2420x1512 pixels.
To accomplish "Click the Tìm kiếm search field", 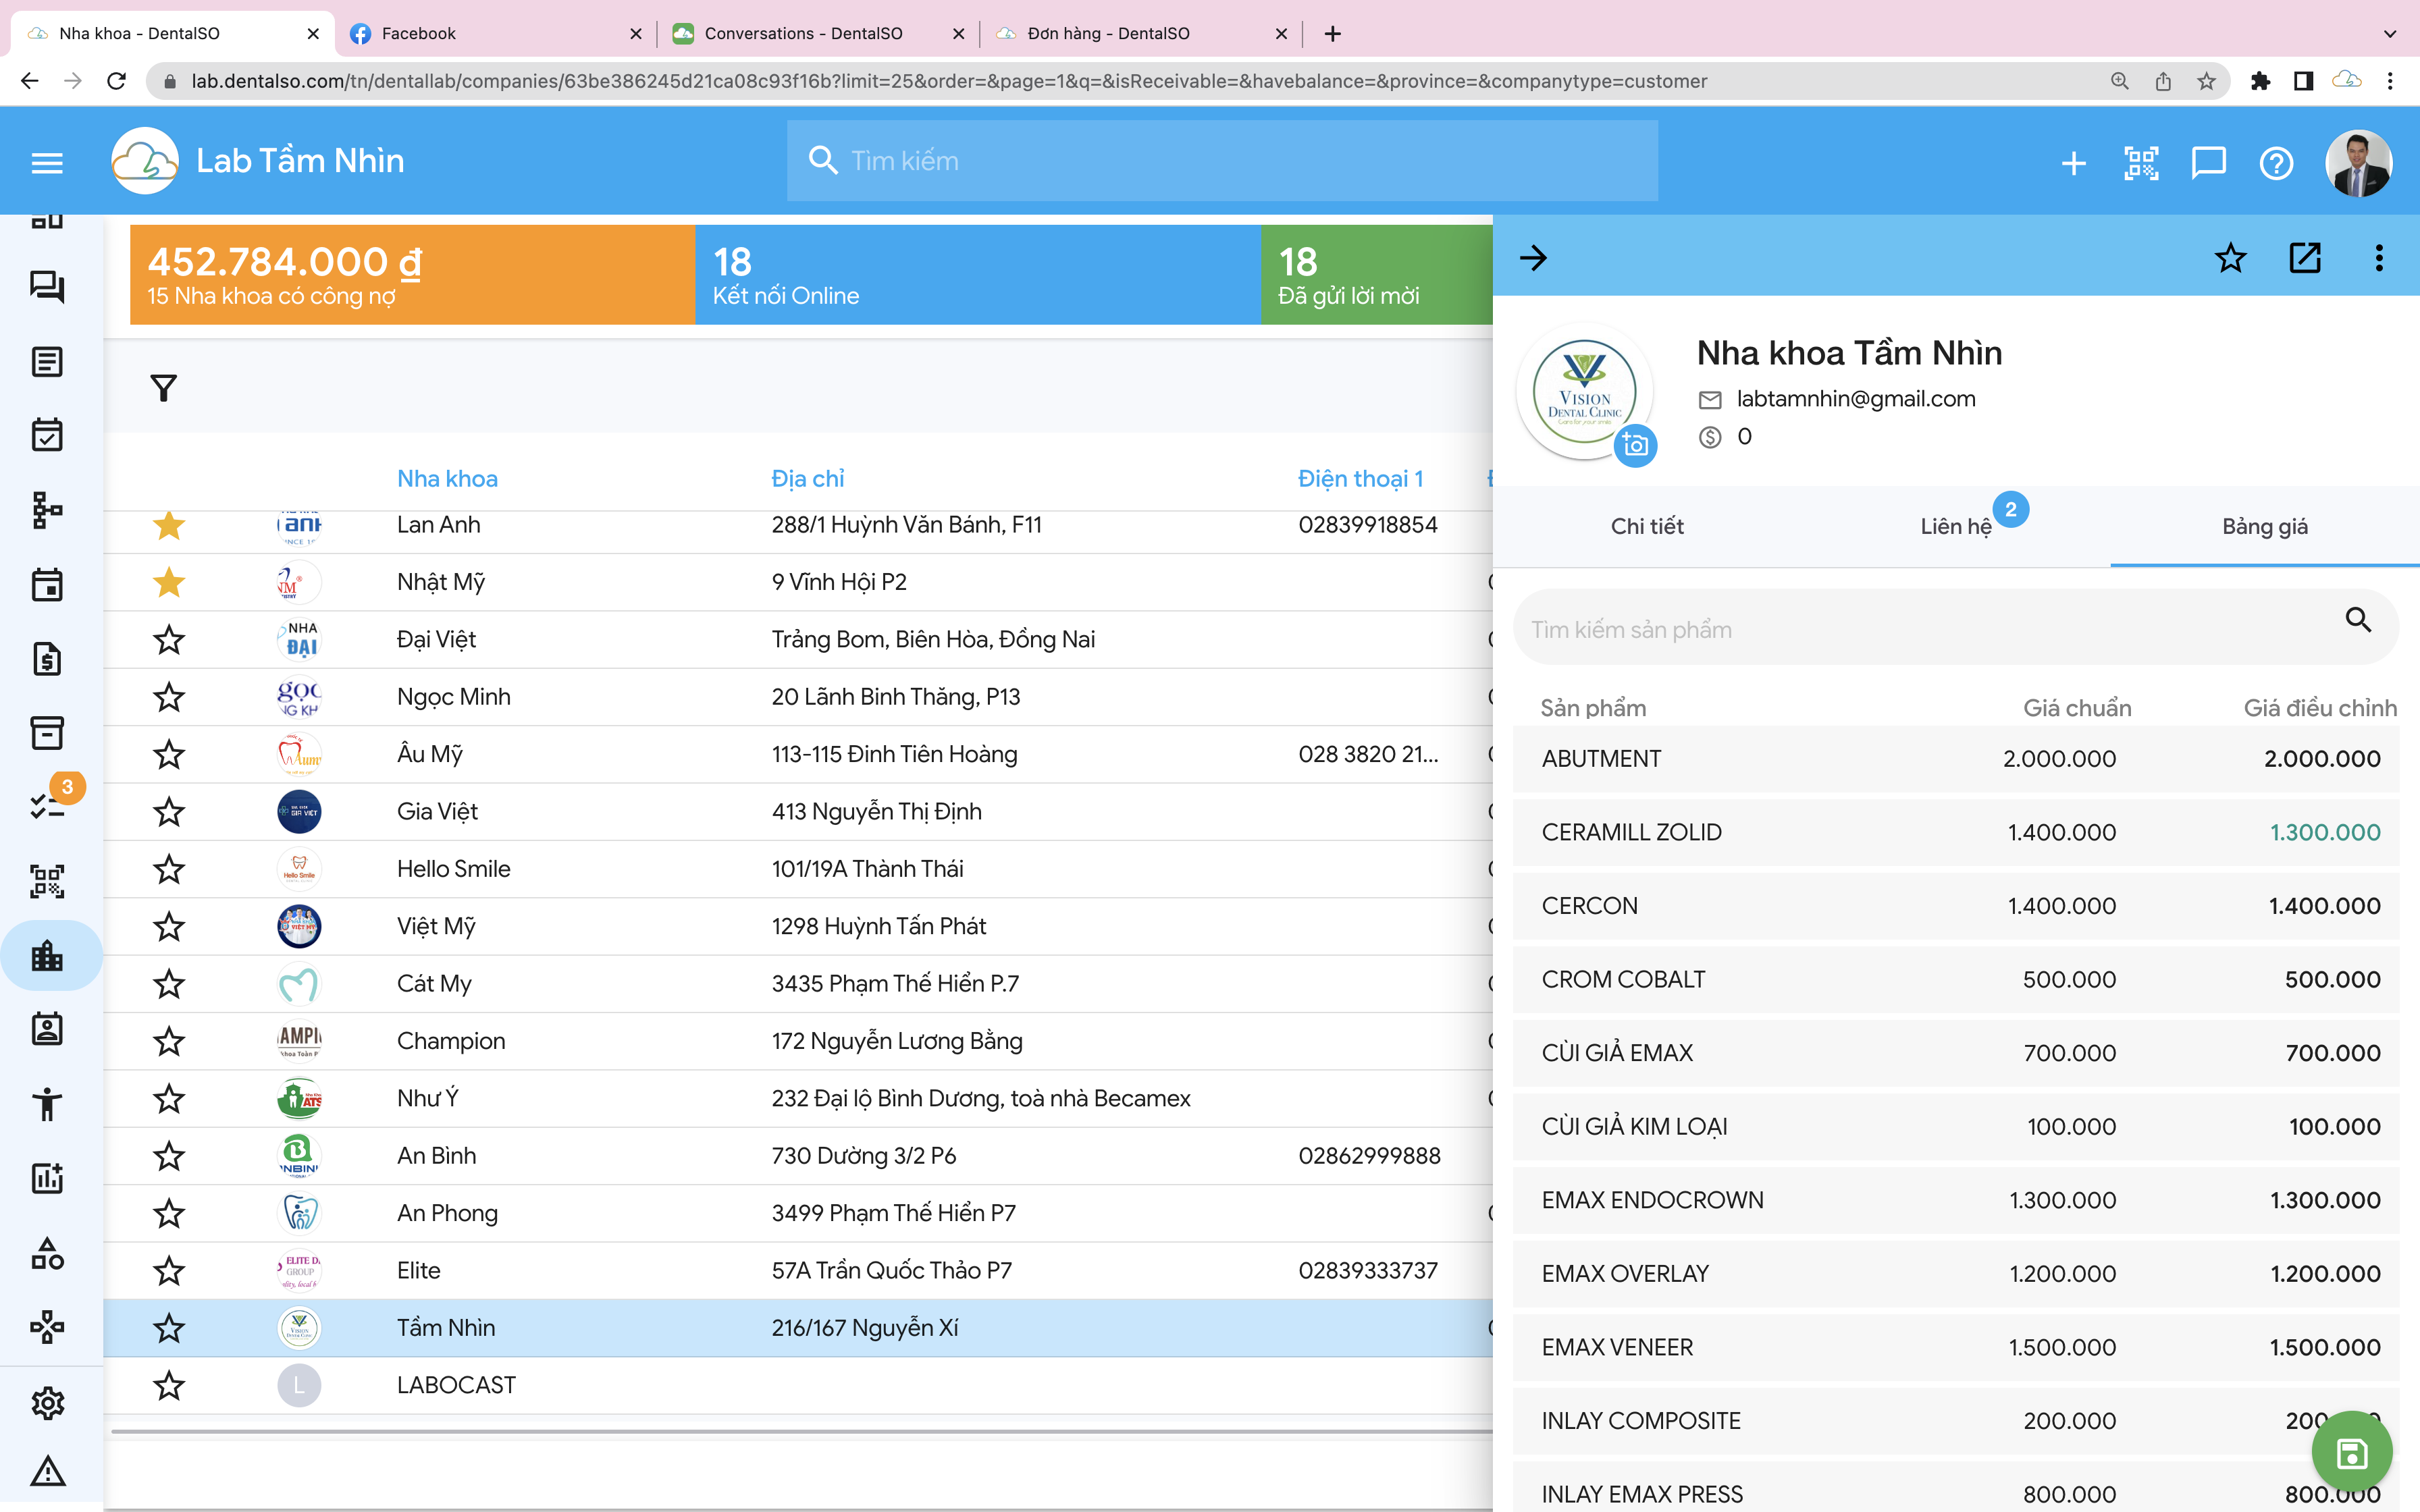I will pos(1222,161).
